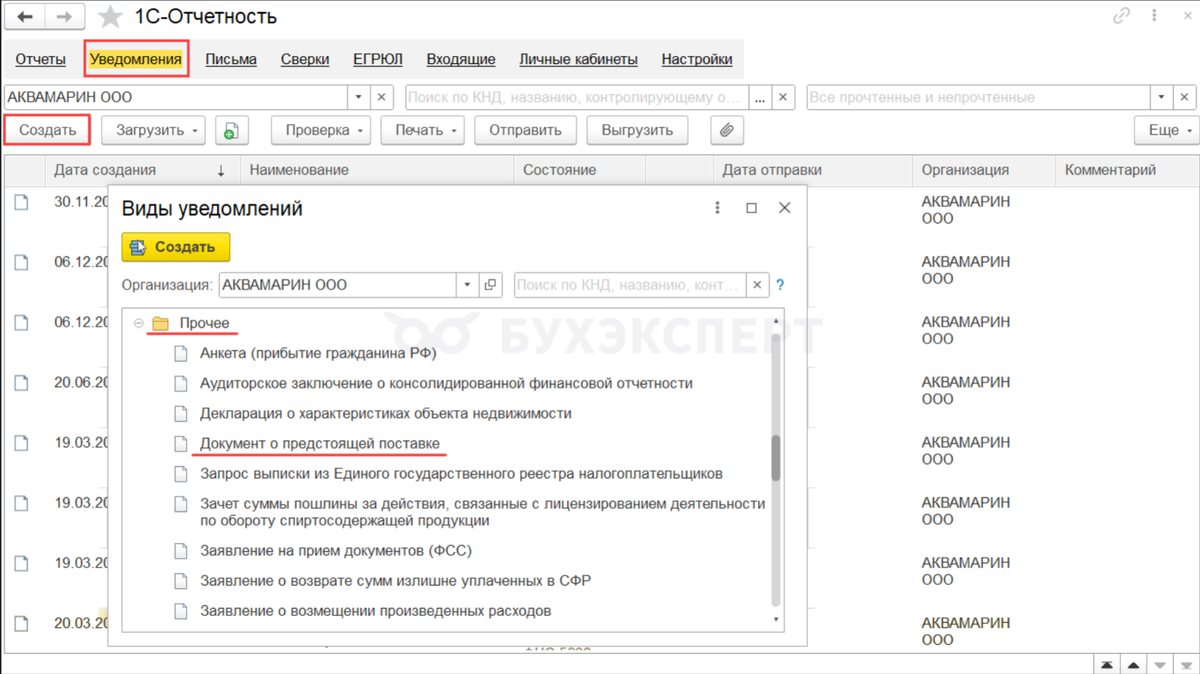Click the green add-document icon next to Загрузить
Image resolution: width=1200 pixels, height=674 pixels.
click(231, 130)
